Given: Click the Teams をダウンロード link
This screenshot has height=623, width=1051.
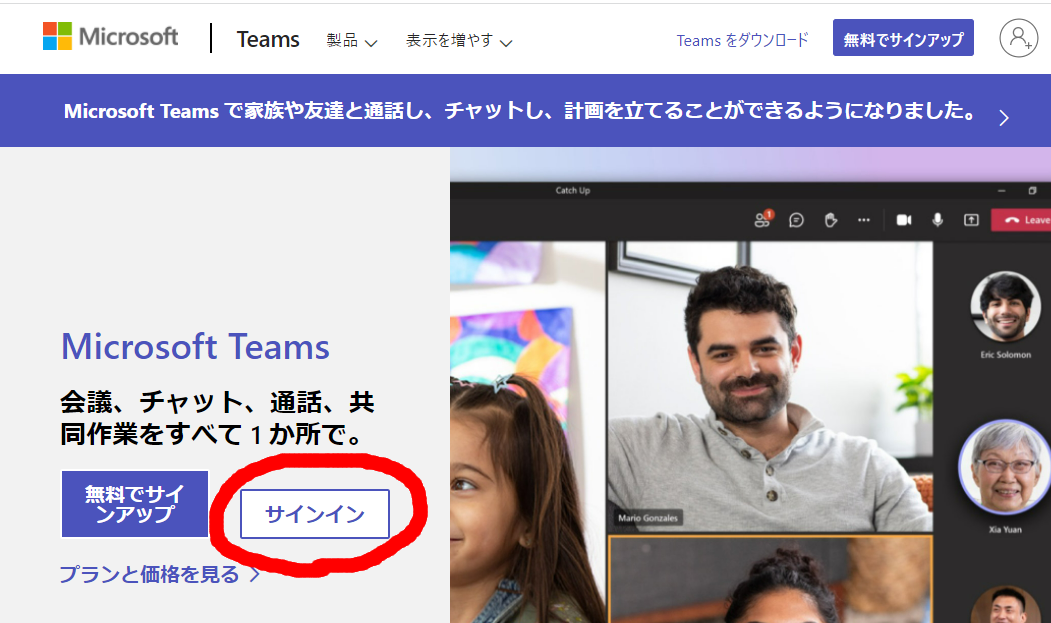Looking at the screenshot, I should [743, 40].
